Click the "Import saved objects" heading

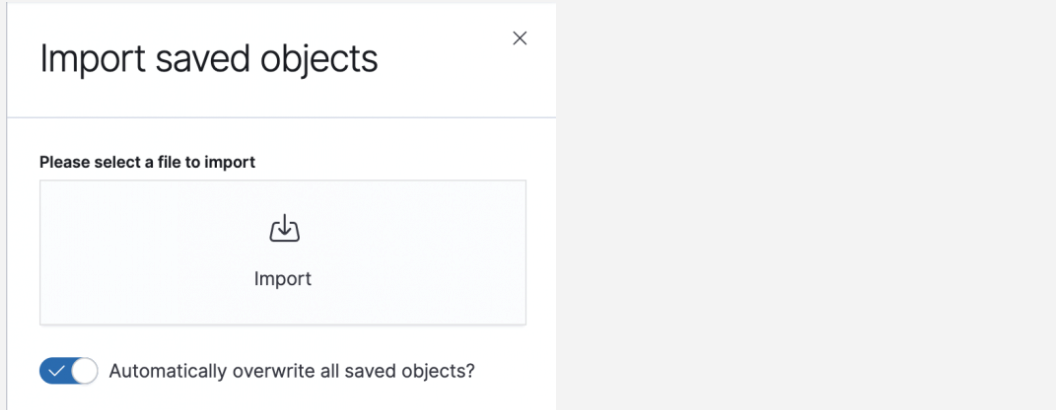209,59
